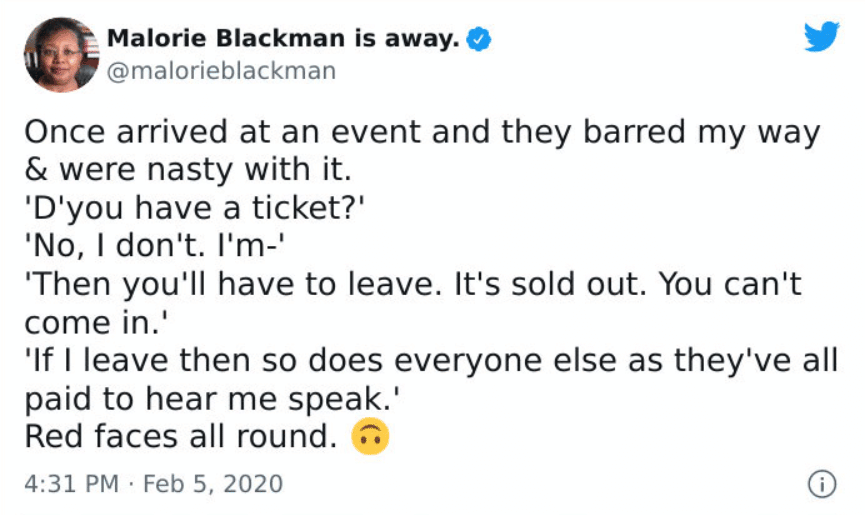Viewport: 865px width, 515px height.
Task: Click the Twitter bird logo
Action: [821, 36]
